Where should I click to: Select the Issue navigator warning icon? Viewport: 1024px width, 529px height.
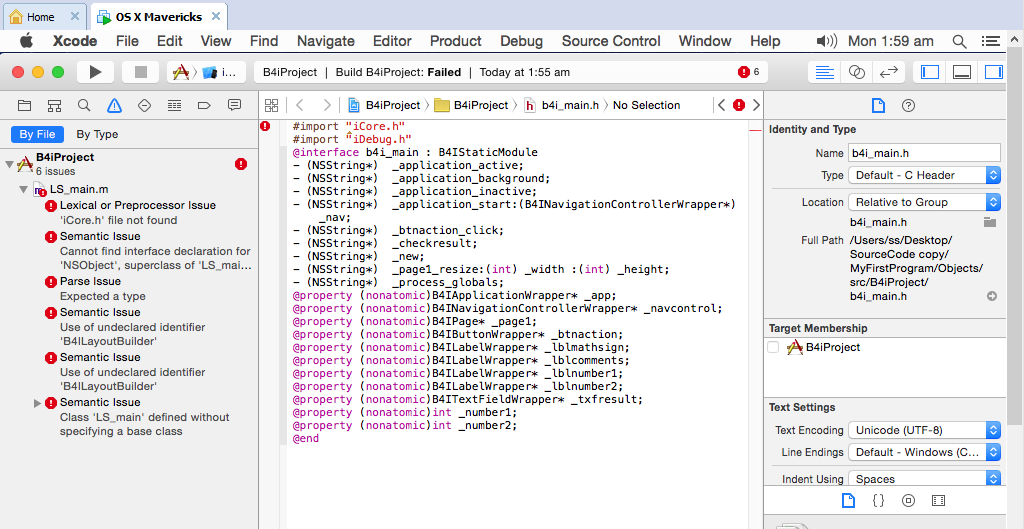[x=114, y=105]
